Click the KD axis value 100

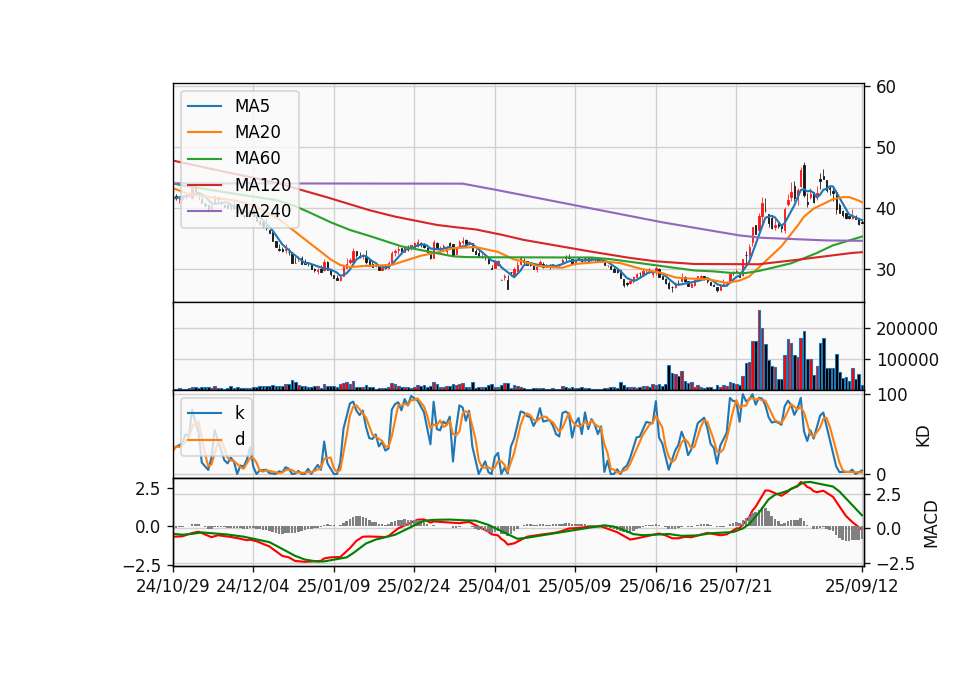click(891, 396)
